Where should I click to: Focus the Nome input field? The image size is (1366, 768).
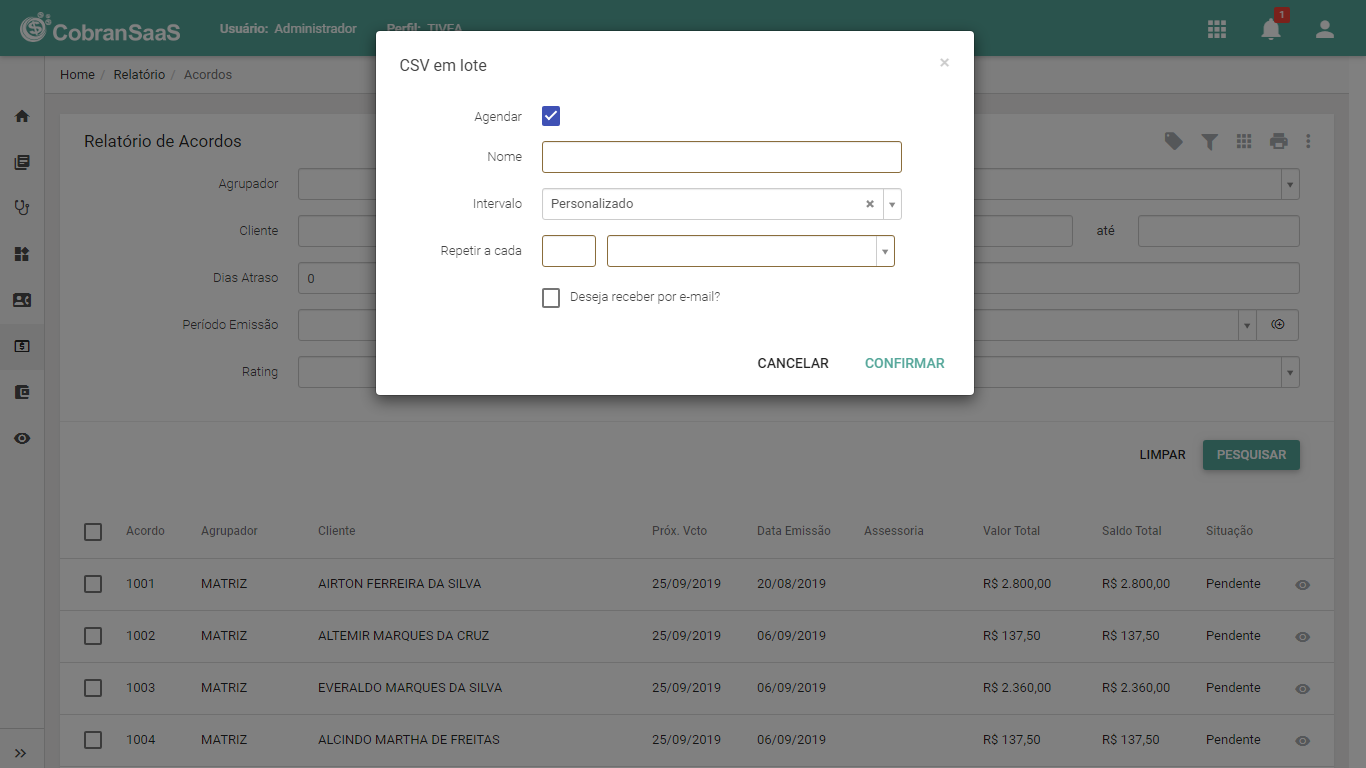pyautogui.click(x=722, y=157)
